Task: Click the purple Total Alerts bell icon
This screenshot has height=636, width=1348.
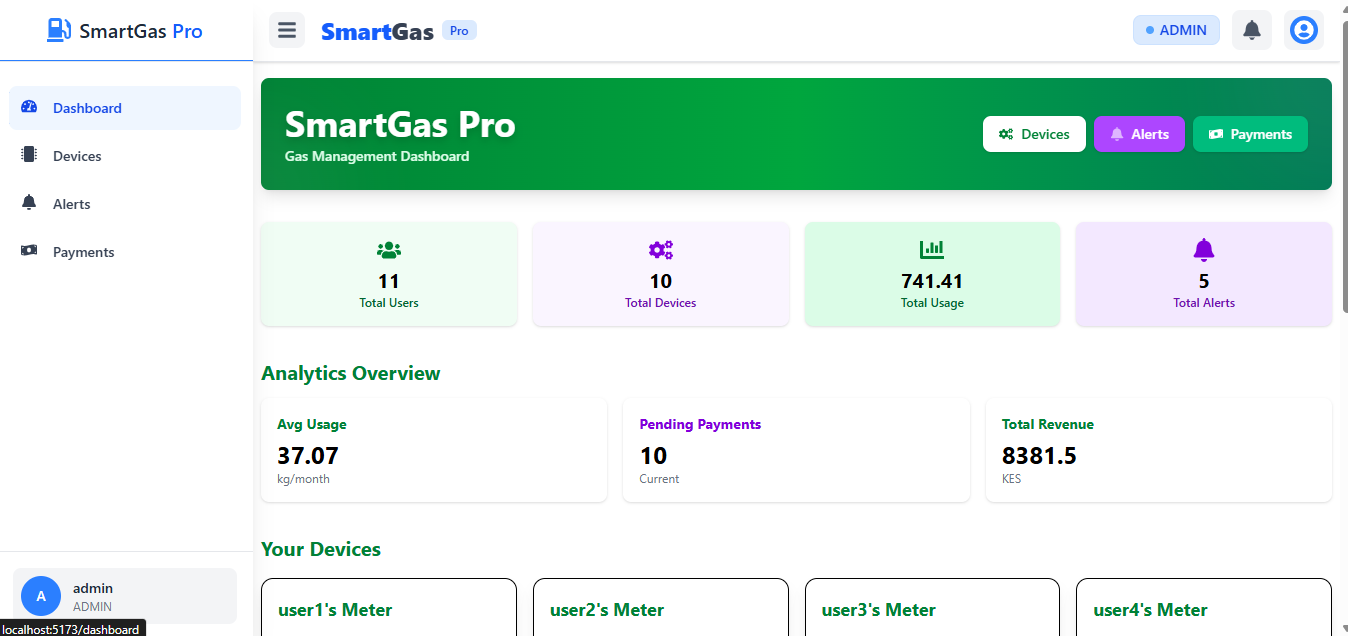Action: click(1203, 249)
